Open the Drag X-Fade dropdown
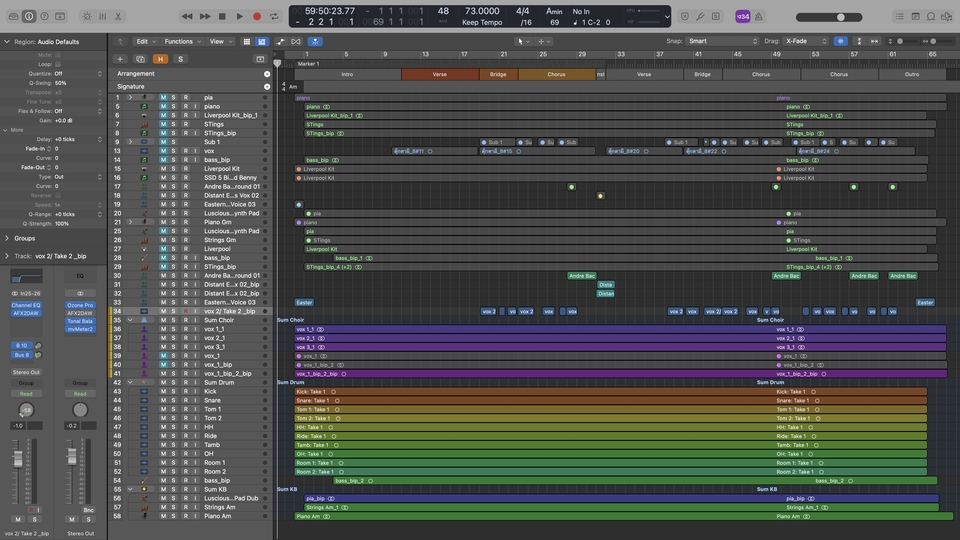This screenshot has height=540, width=960. pos(806,41)
